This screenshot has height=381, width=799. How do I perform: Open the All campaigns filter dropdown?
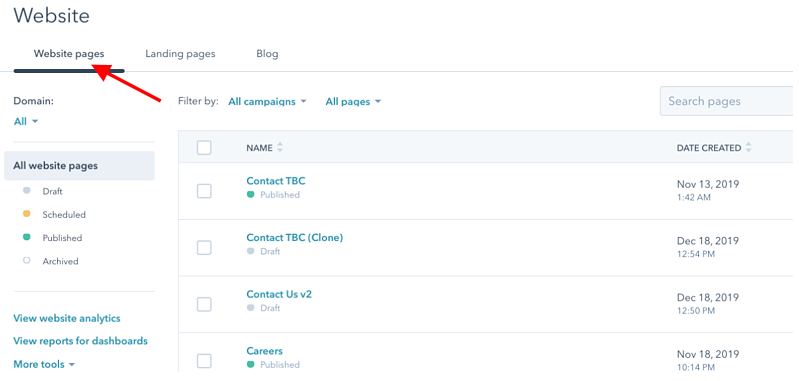(268, 101)
